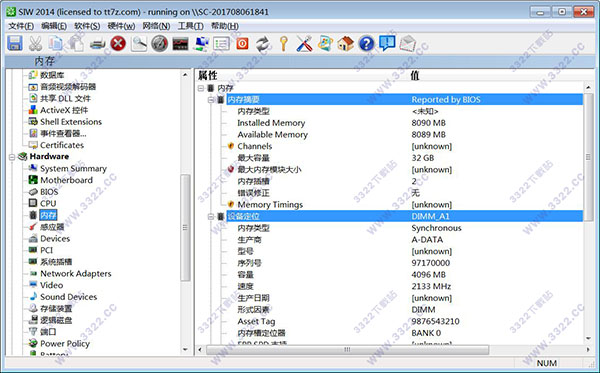The width and height of the screenshot is (600, 373).
Task: Click the golden key toolbar icon
Action: pos(284,44)
